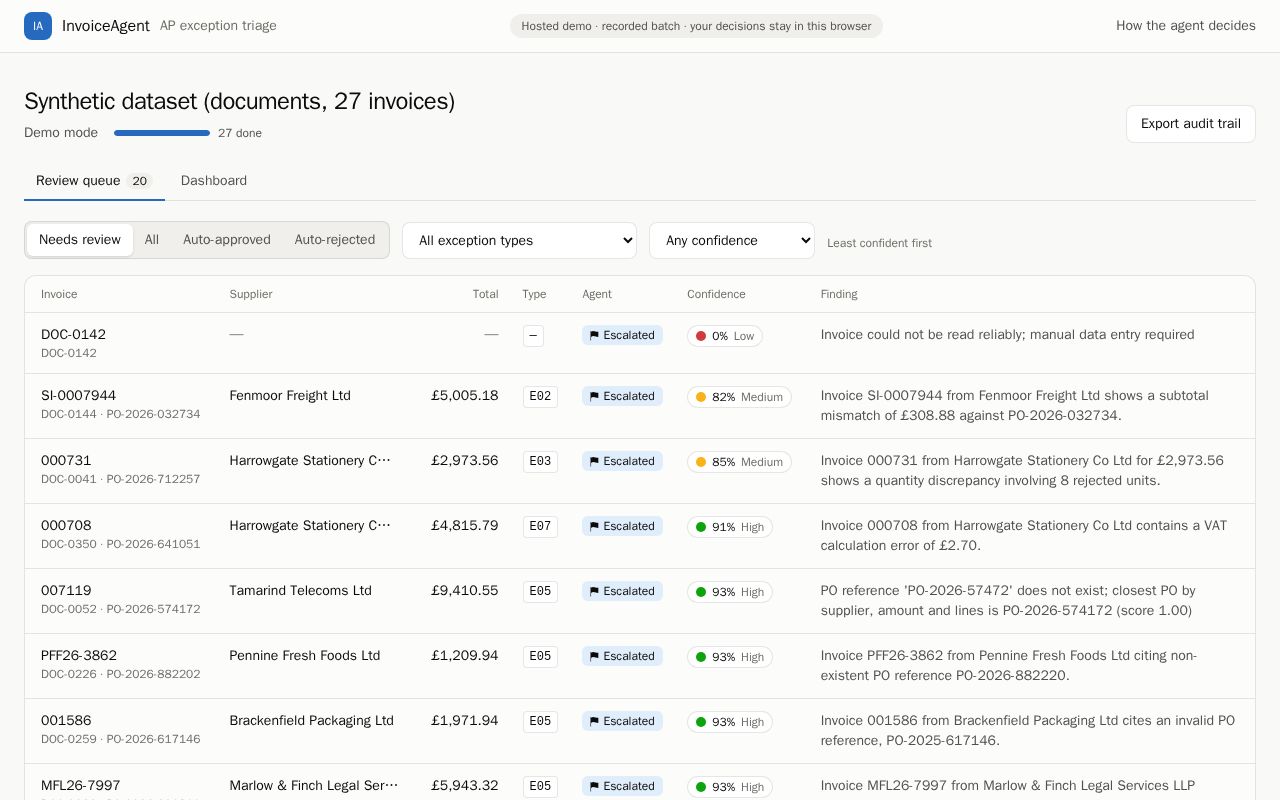Image resolution: width=1280 pixels, height=800 pixels.
Task: Click the E02 exception type tag
Action: click(540, 396)
